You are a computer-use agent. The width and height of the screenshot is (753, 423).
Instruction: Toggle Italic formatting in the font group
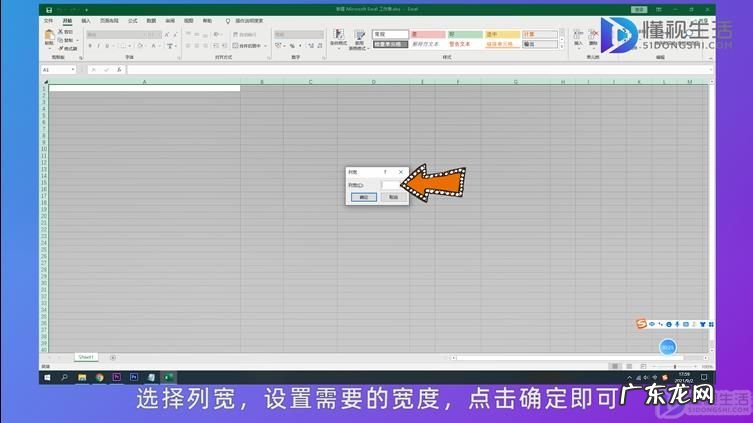click(98, 46)
